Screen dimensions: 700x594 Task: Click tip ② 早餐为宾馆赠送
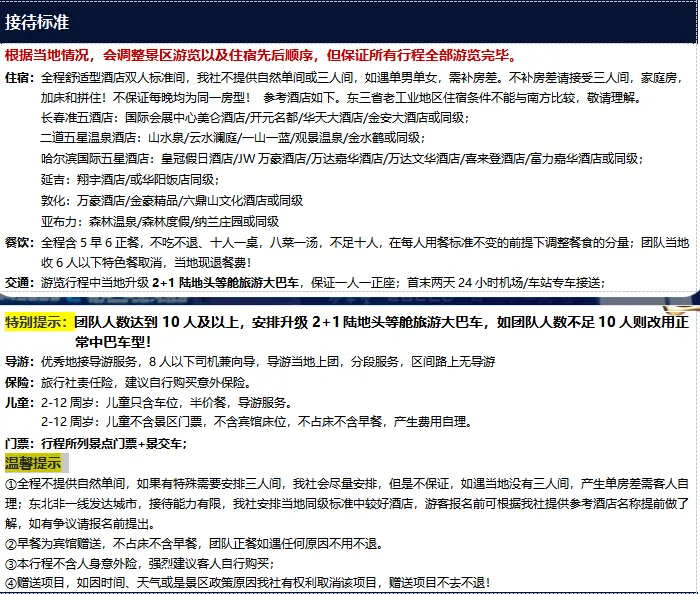coord(195,543)
